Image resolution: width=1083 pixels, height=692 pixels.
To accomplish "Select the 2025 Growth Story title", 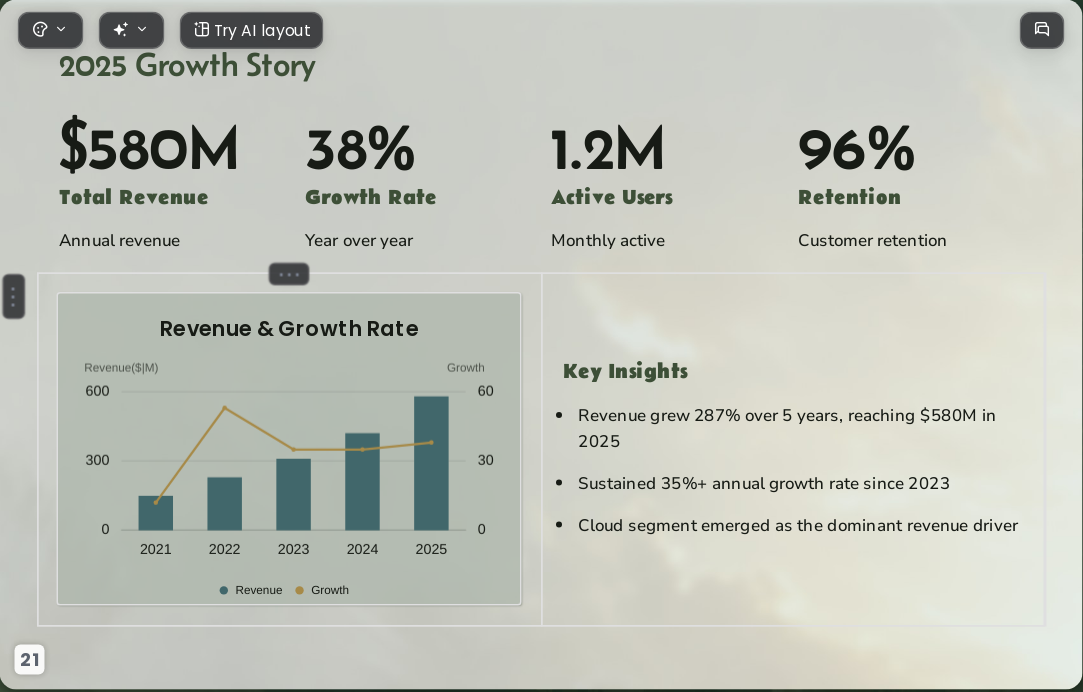I will (x=187, y=66).
